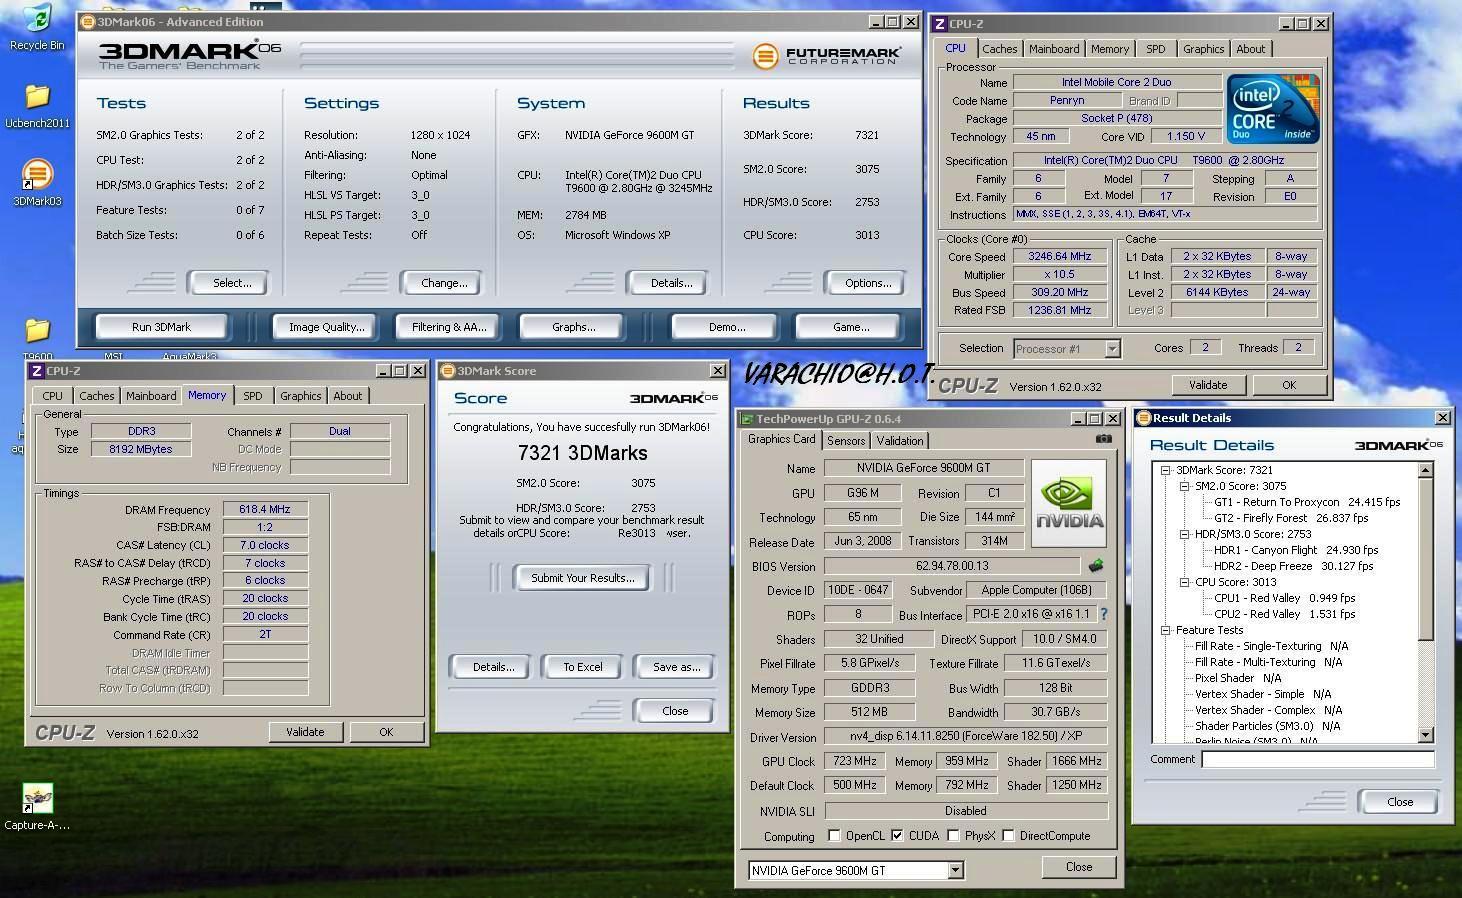Click the Result Details scrollbar down arrow

pyautogui.click(x=1426, y=736)
